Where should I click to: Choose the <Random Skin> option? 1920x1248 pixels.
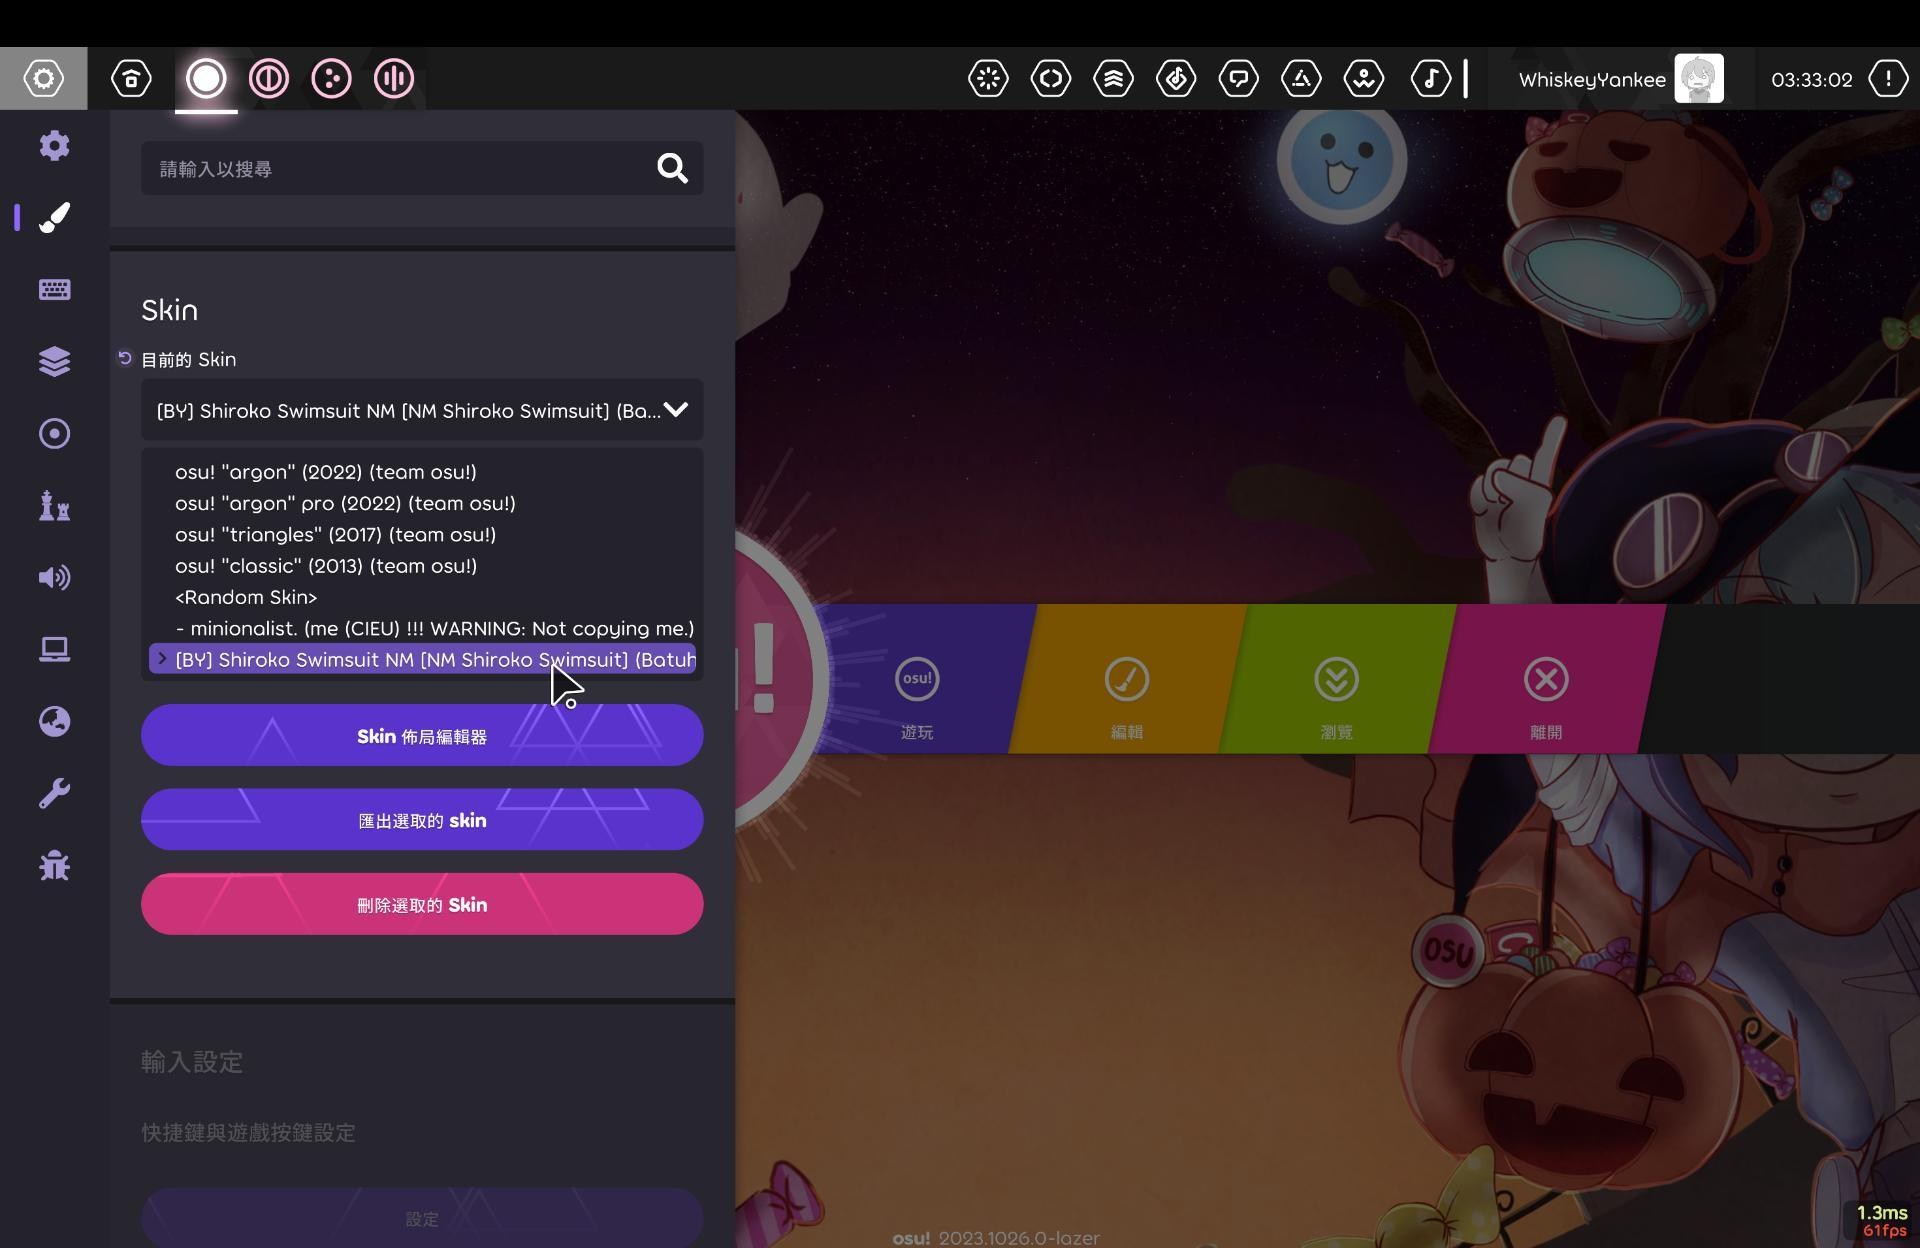tap(246, 598)
